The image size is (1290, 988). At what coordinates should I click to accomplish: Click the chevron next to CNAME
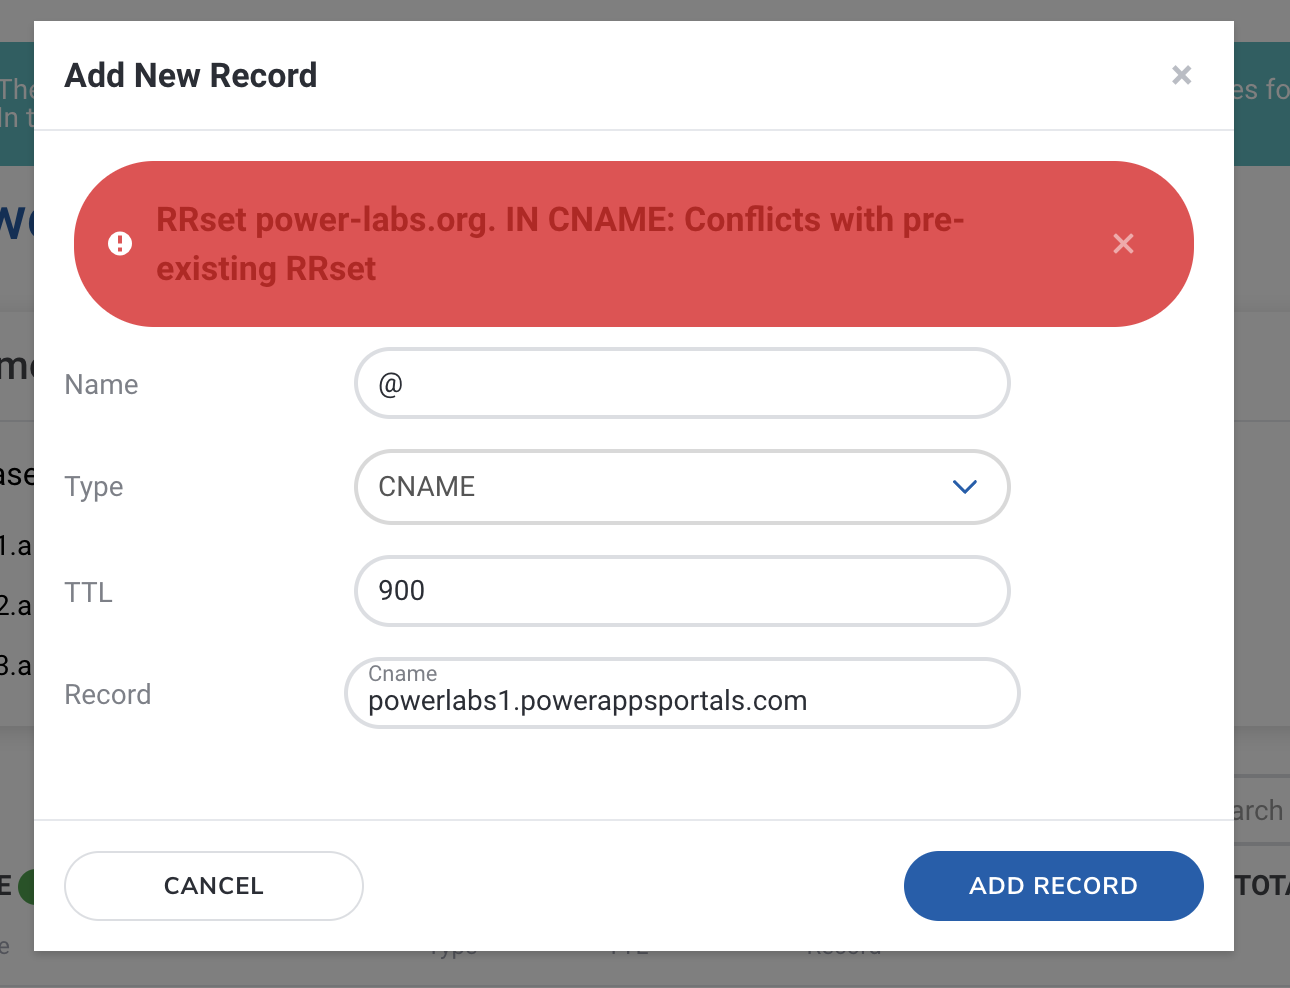964,487
